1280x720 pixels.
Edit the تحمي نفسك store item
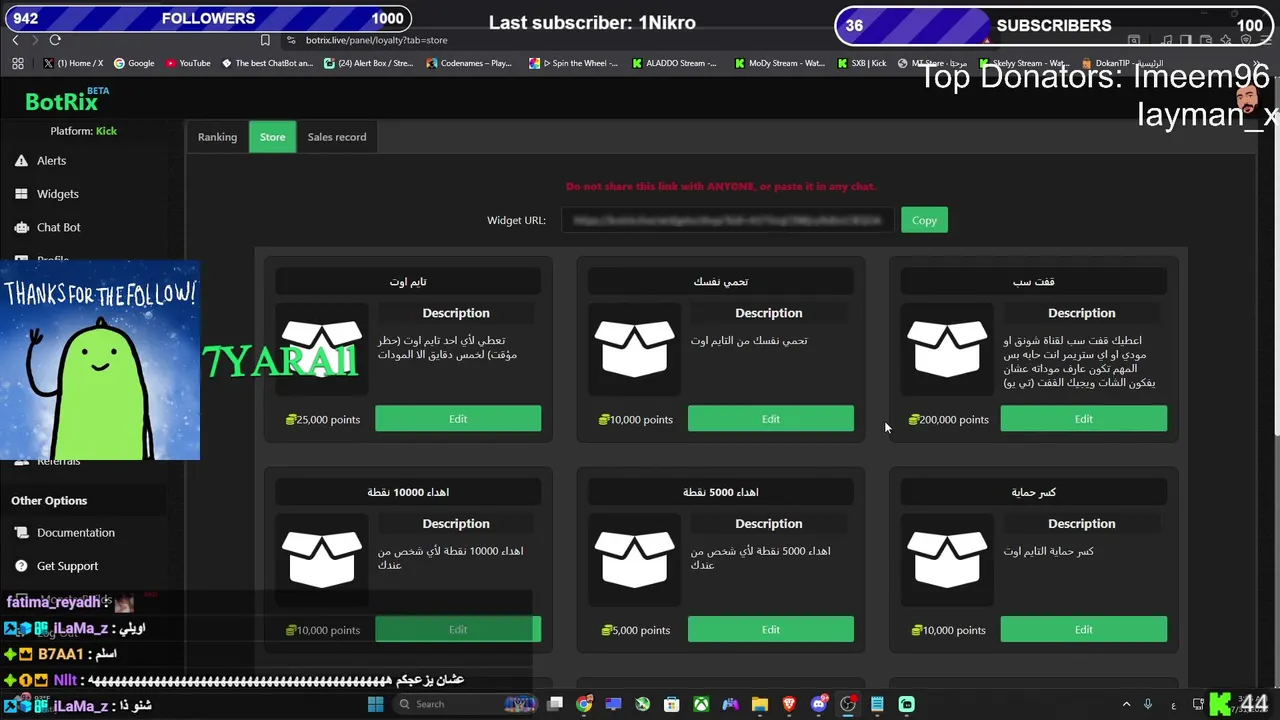[771, 419]
